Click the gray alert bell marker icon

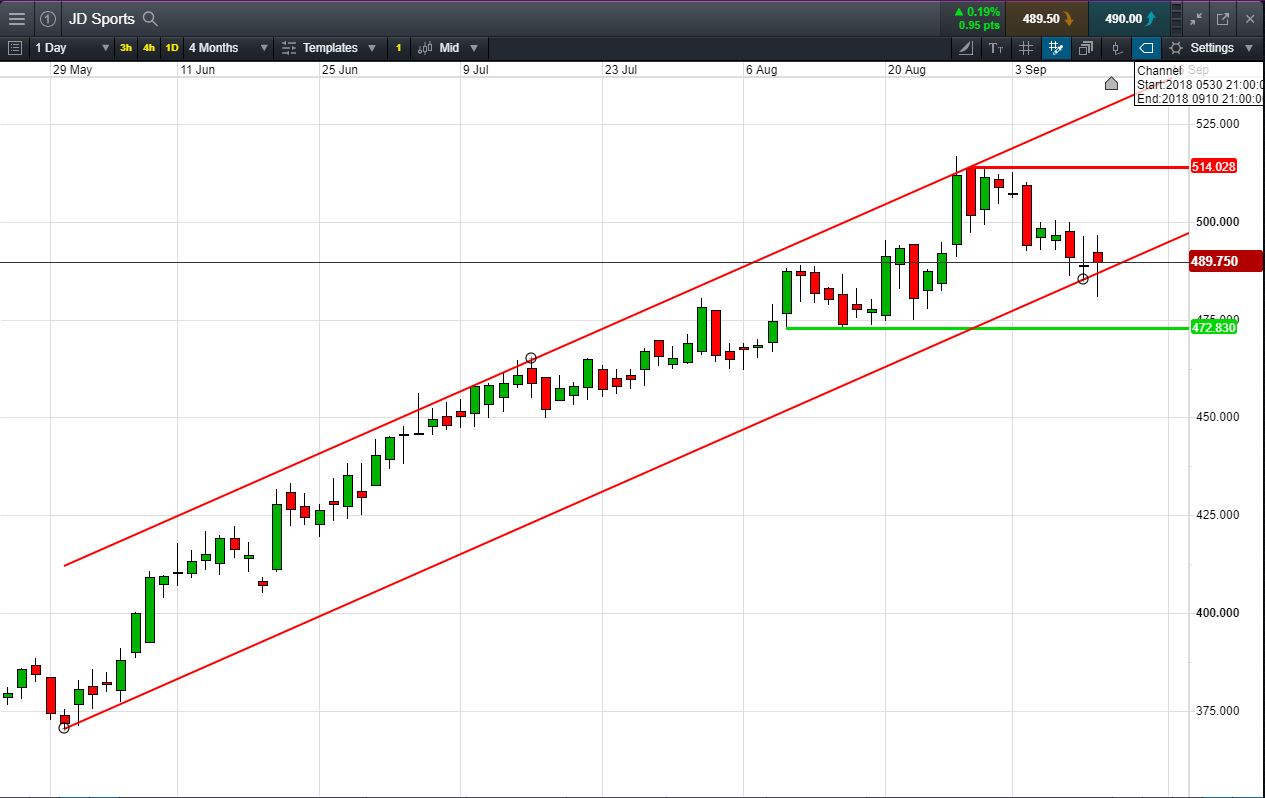[x=1112, y=83]
